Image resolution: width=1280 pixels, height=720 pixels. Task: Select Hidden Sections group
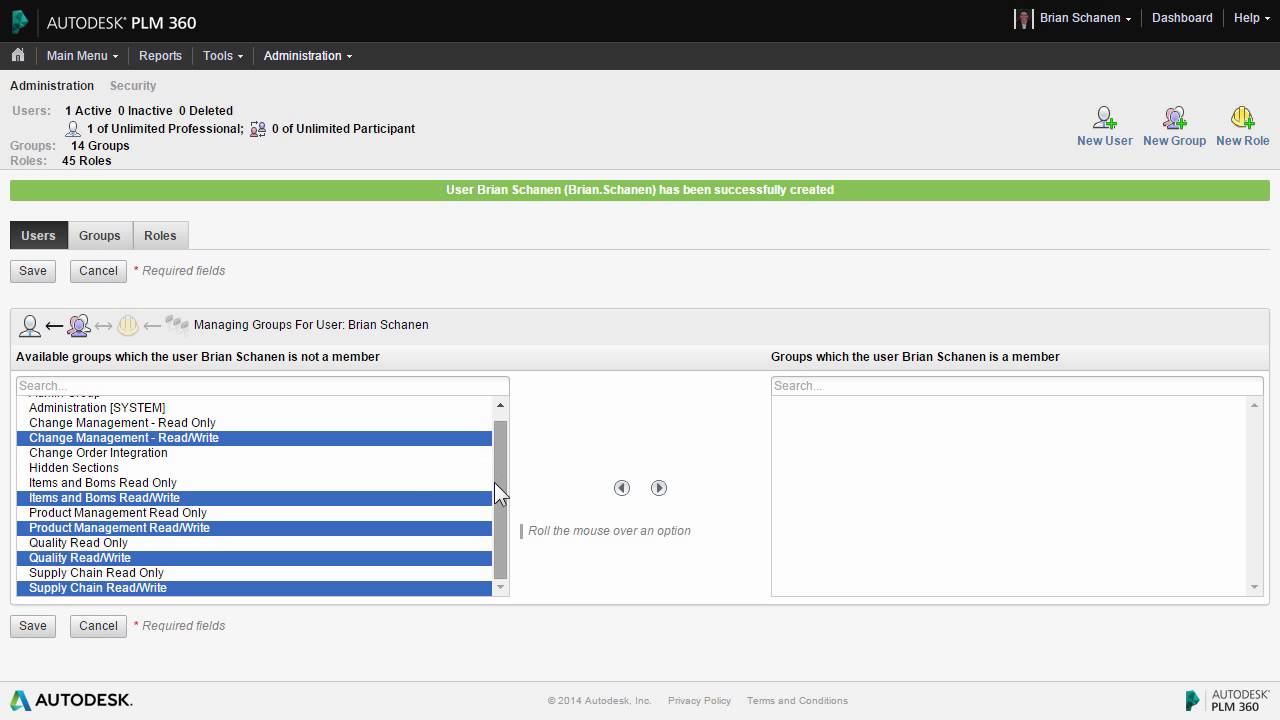pyautogui.click(x=254, y=468)
